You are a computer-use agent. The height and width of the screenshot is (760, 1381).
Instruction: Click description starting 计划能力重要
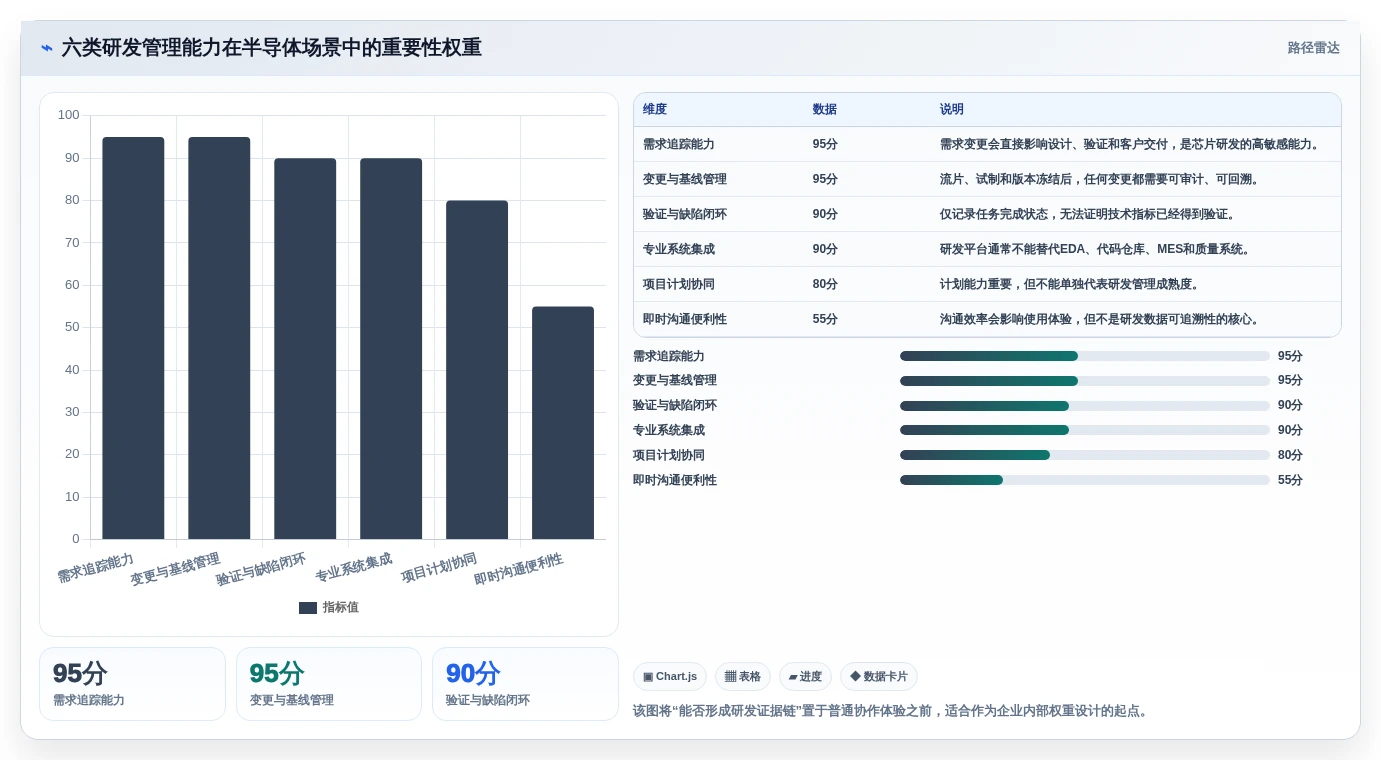1070,285
